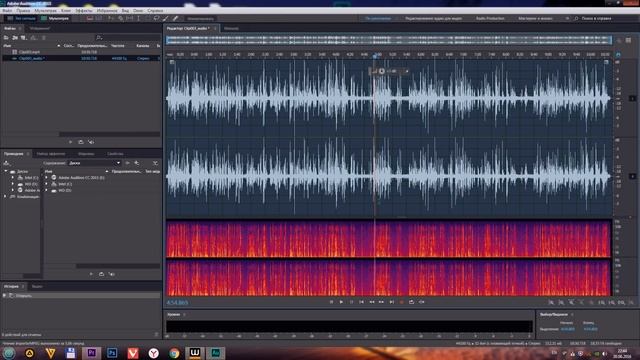640x360 pixels.
Task: Open Premiere Pro from the taskbar
Action: [91, 353]
